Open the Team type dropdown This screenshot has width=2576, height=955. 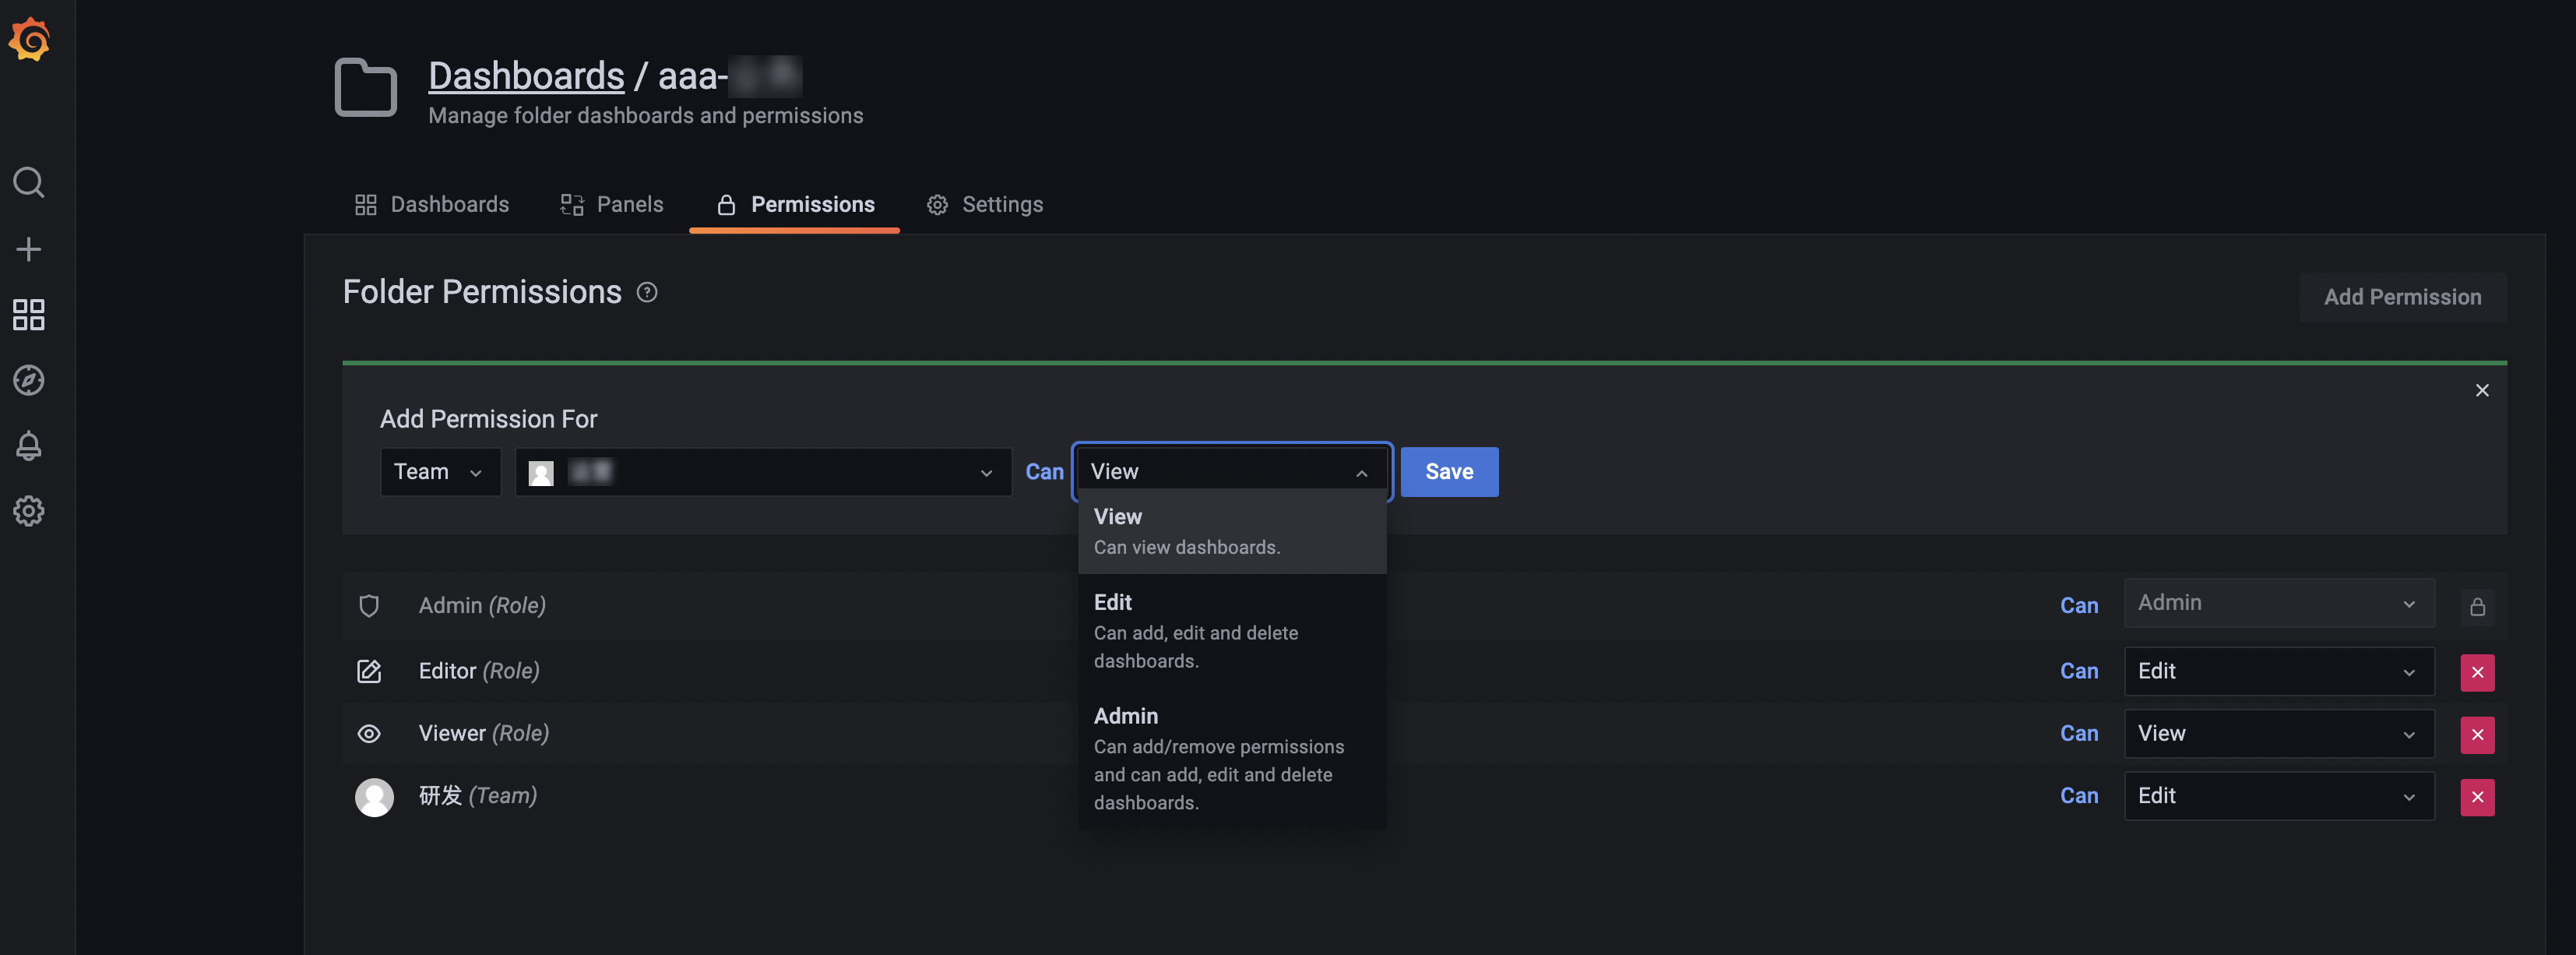439,472
